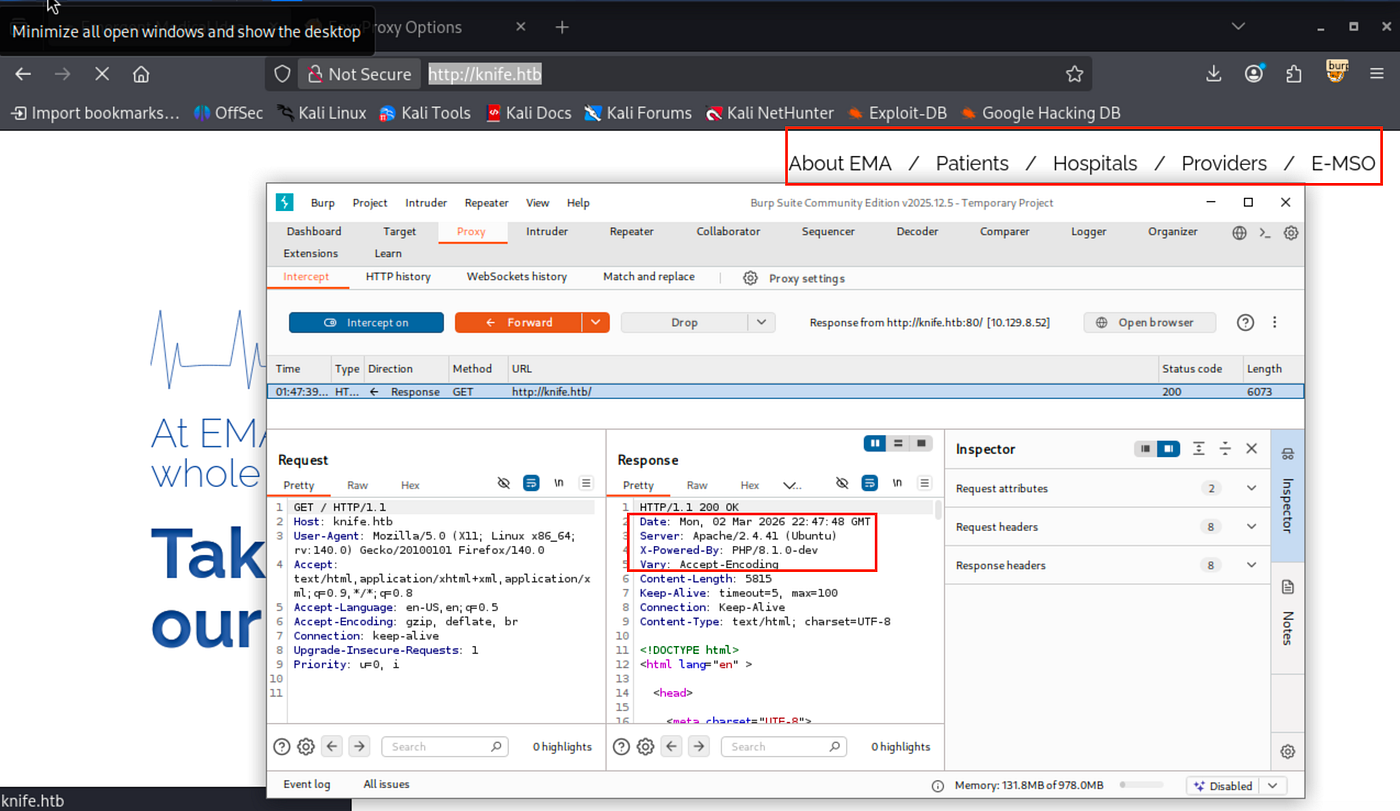Open Response editor hamburger options menu
This screenshot has width=1400, height=811.
pyautogui.click(x=926, y=483)
